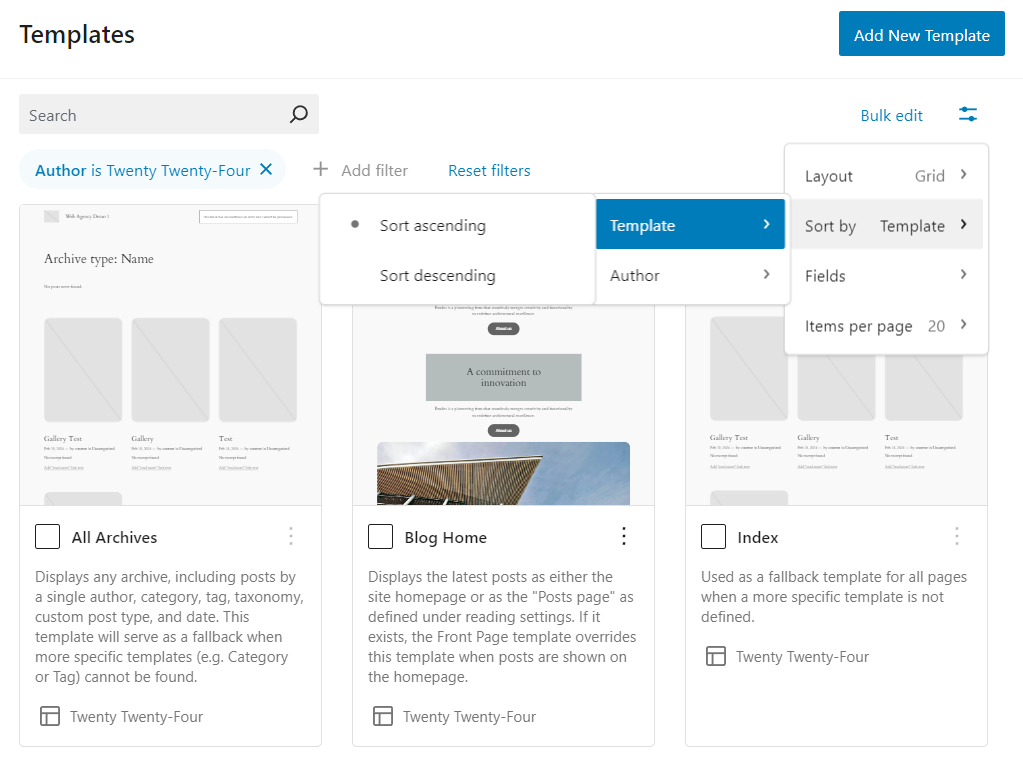Check the Blog Home template checkbox
The image size is (1023, 758).
380,537
